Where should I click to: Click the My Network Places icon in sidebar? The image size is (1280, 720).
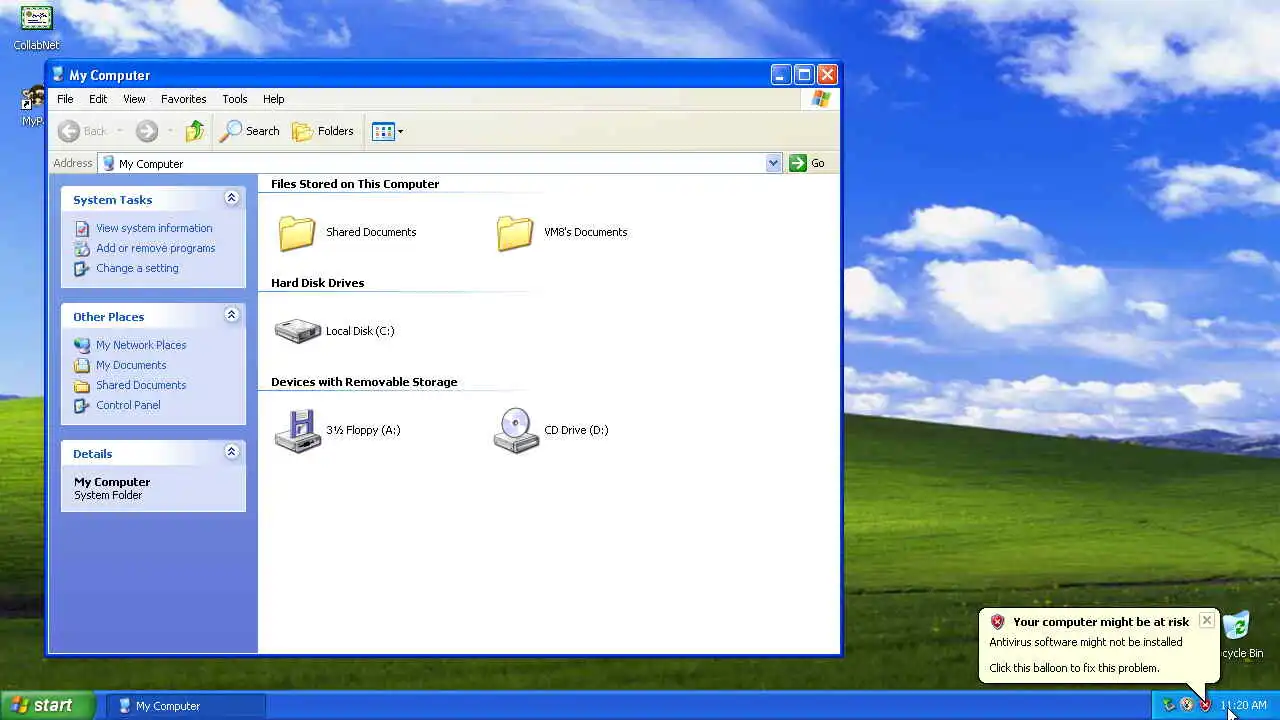click(x=82, y=345)
